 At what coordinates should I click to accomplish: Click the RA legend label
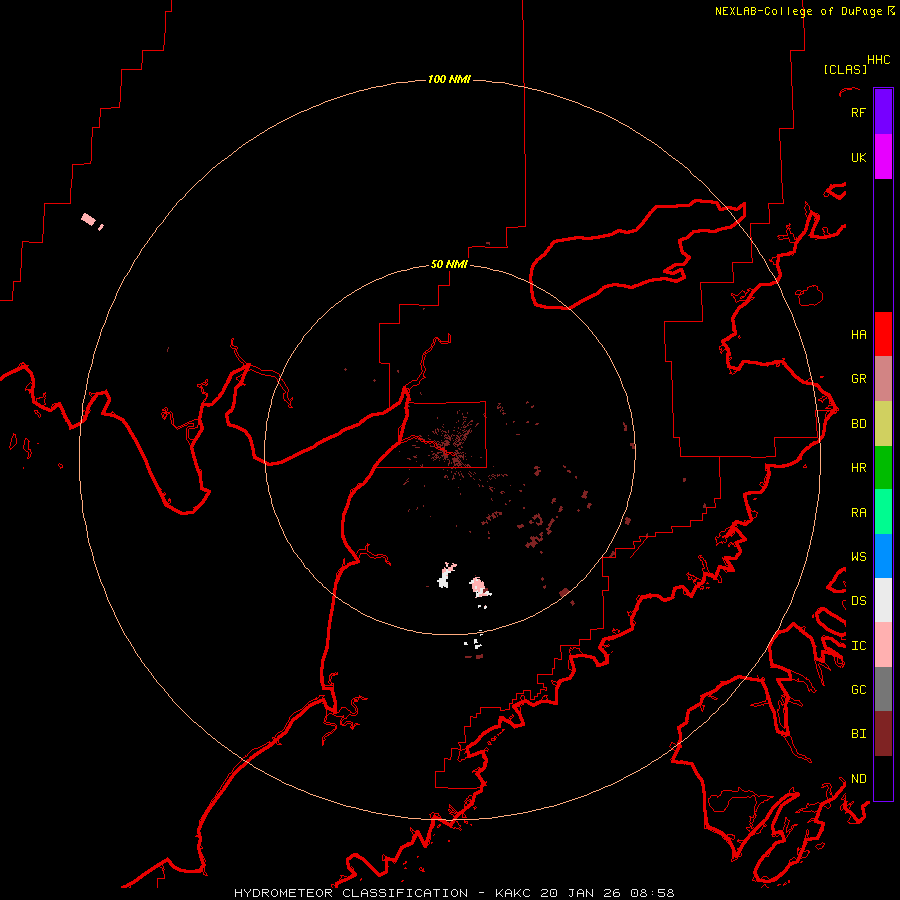click(858, 512)
